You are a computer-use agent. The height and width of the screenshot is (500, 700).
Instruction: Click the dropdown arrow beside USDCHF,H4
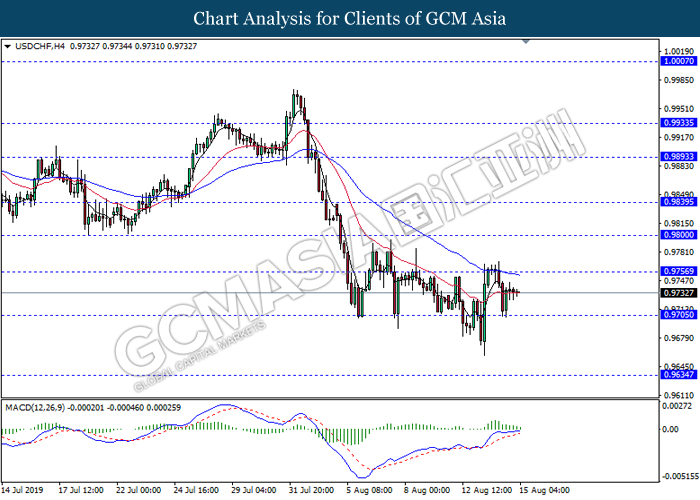click(x=8, y=46)
